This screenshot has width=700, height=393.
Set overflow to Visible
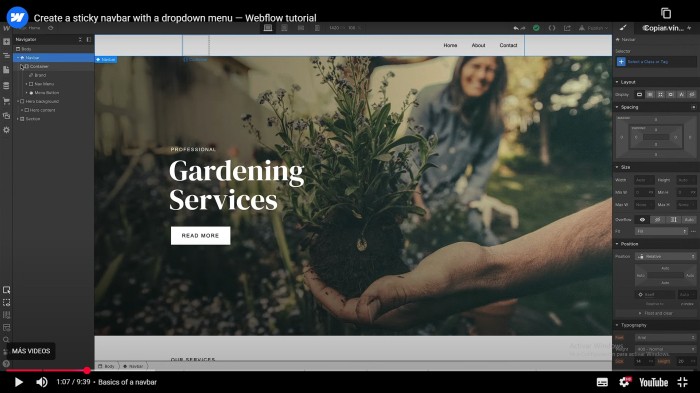click(x=642, y=220)
